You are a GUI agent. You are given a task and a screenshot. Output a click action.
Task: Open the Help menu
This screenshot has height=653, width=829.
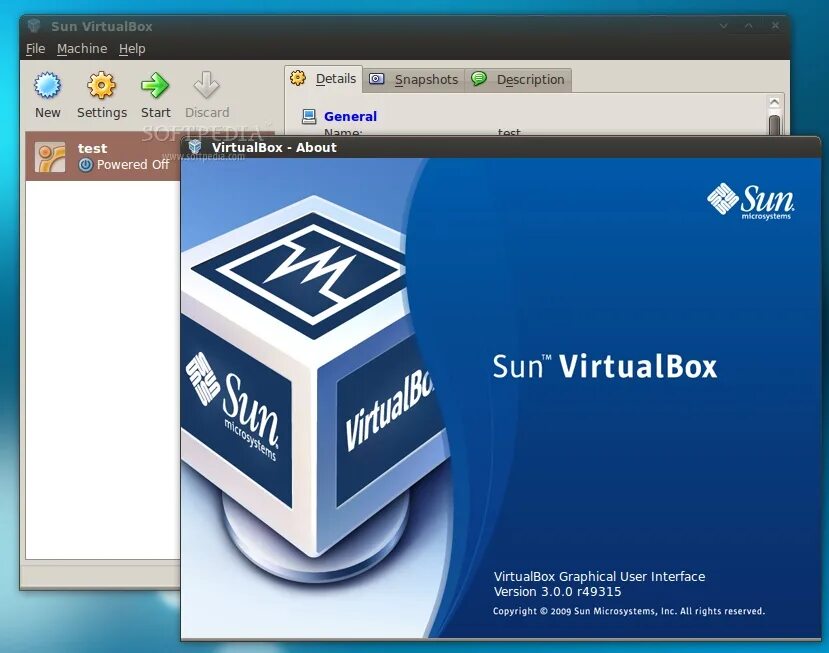point(132,49)
